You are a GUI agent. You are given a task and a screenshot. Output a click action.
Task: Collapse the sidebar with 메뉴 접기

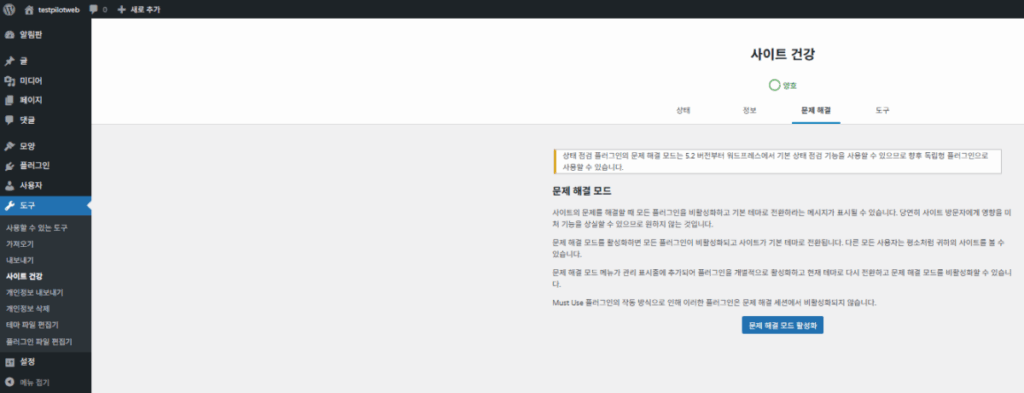(34, 383)
